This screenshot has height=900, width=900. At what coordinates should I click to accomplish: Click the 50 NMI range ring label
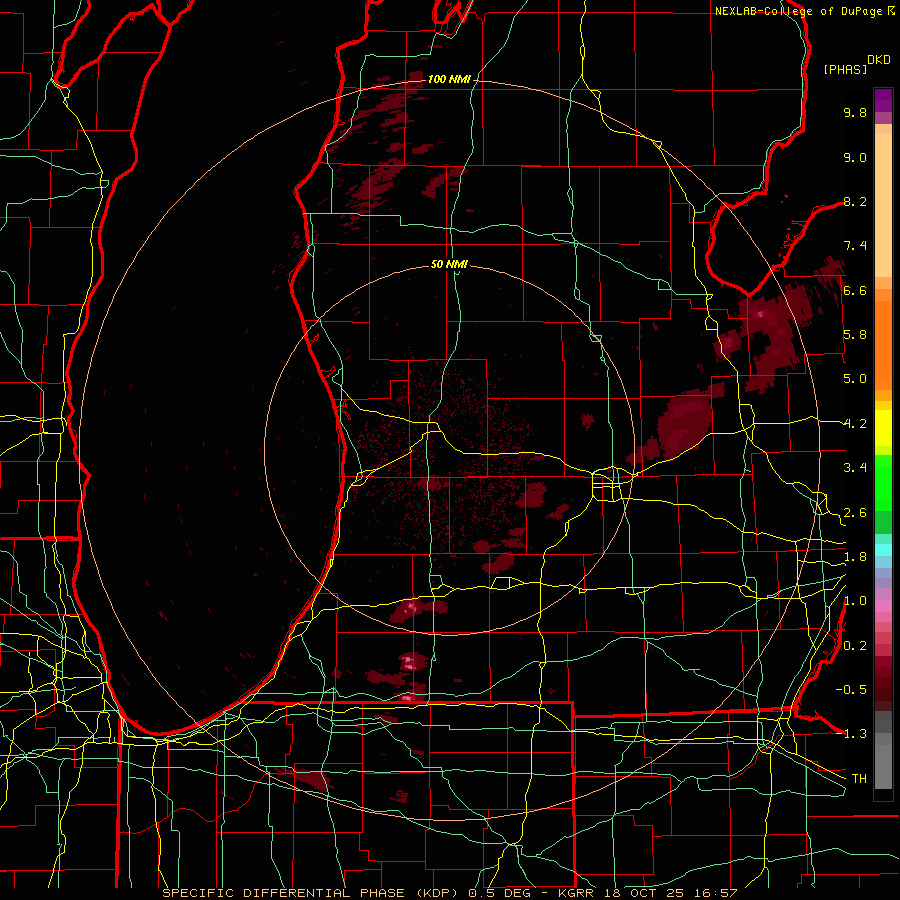pos(449,264)
